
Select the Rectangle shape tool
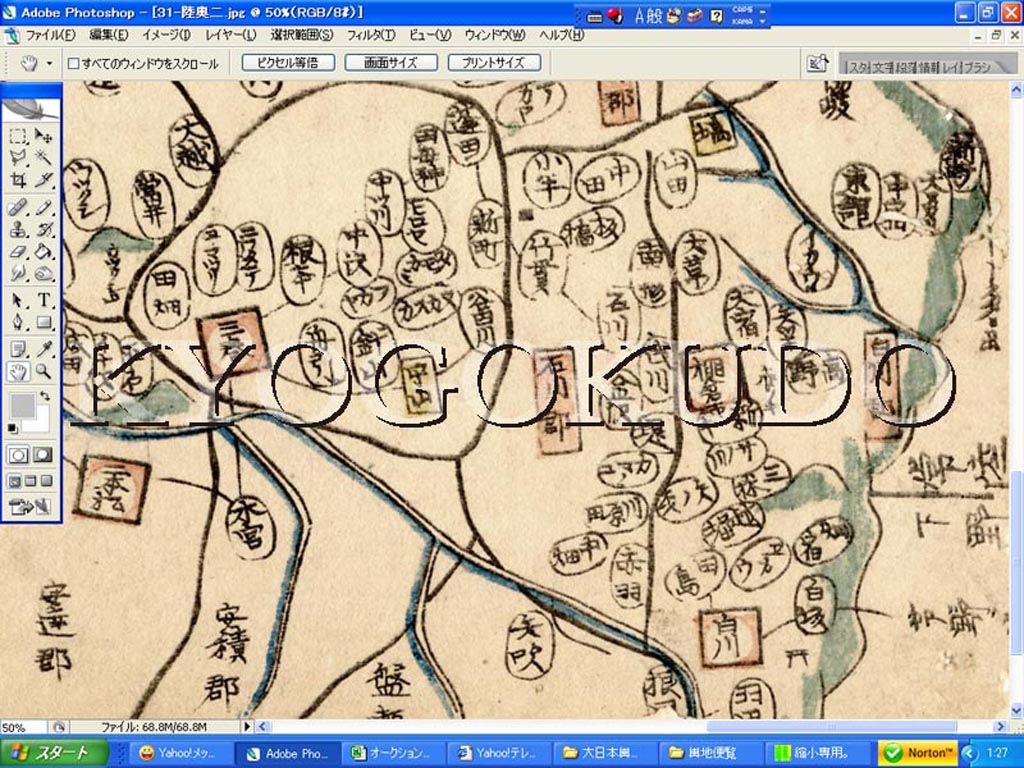[43, 323]
